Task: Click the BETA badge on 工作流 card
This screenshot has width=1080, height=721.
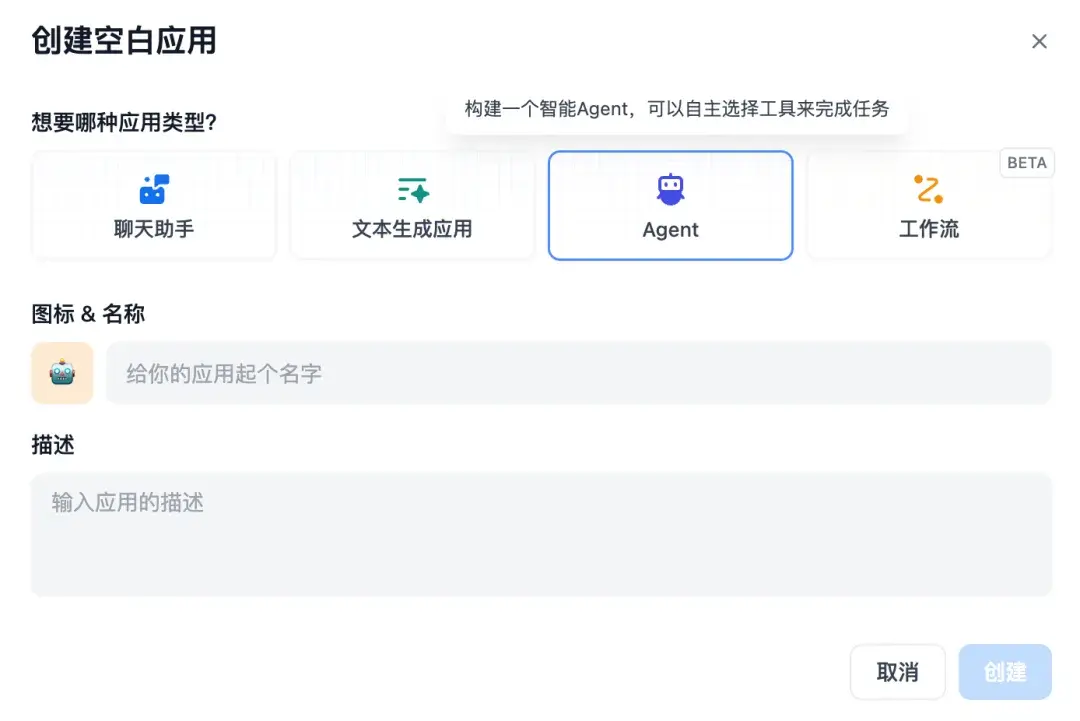Action: point(1027,163)
